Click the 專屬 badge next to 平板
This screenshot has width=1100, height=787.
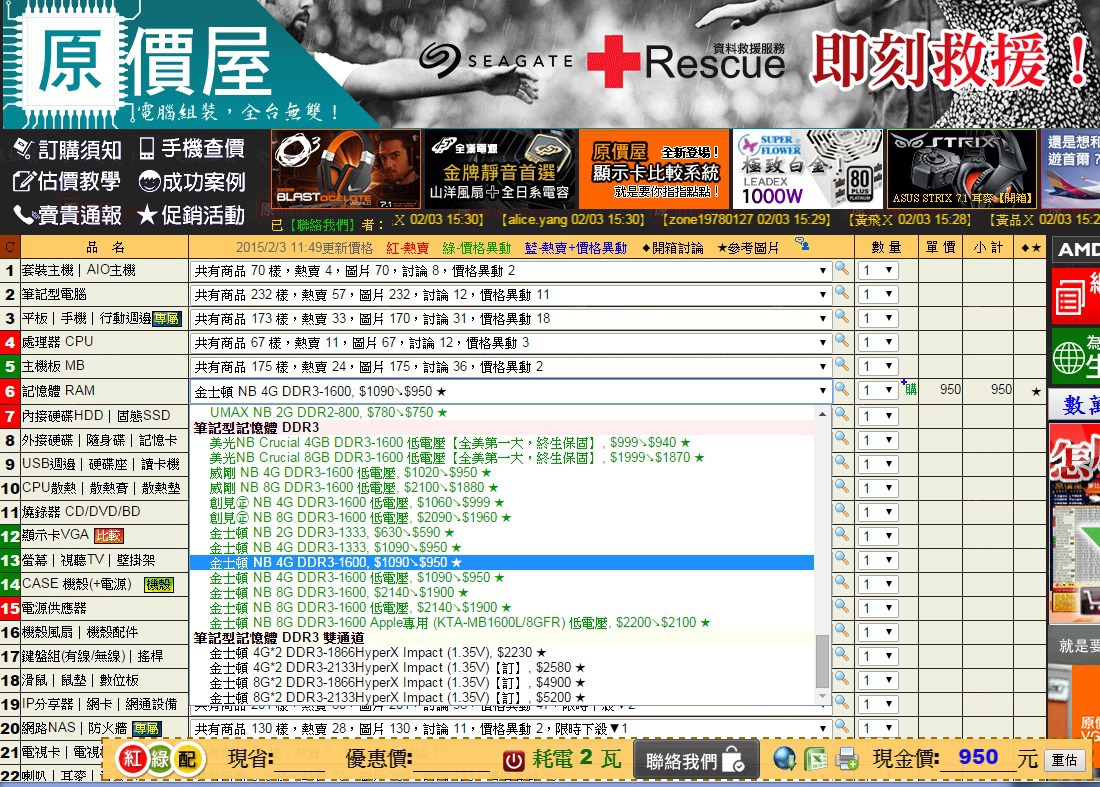point(167,319)
